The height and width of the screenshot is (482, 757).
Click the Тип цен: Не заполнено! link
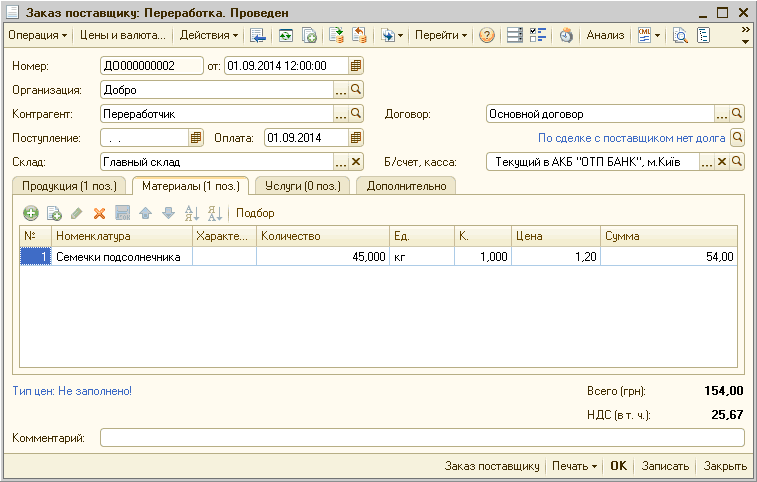[72, 391]
